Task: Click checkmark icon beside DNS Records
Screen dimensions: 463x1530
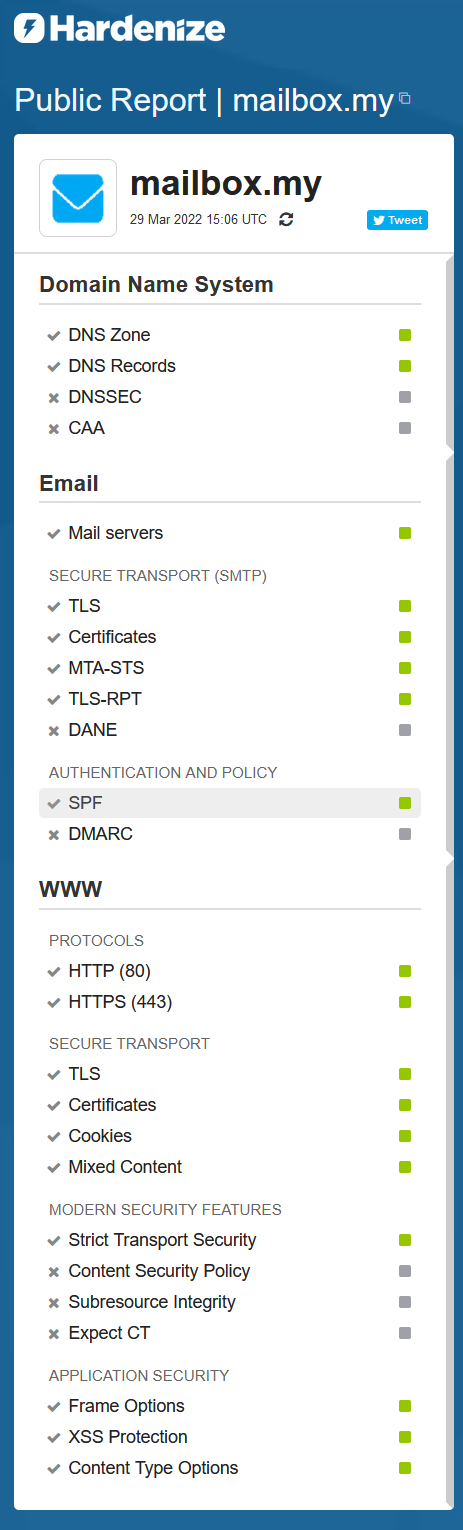Action: (54, 366)
